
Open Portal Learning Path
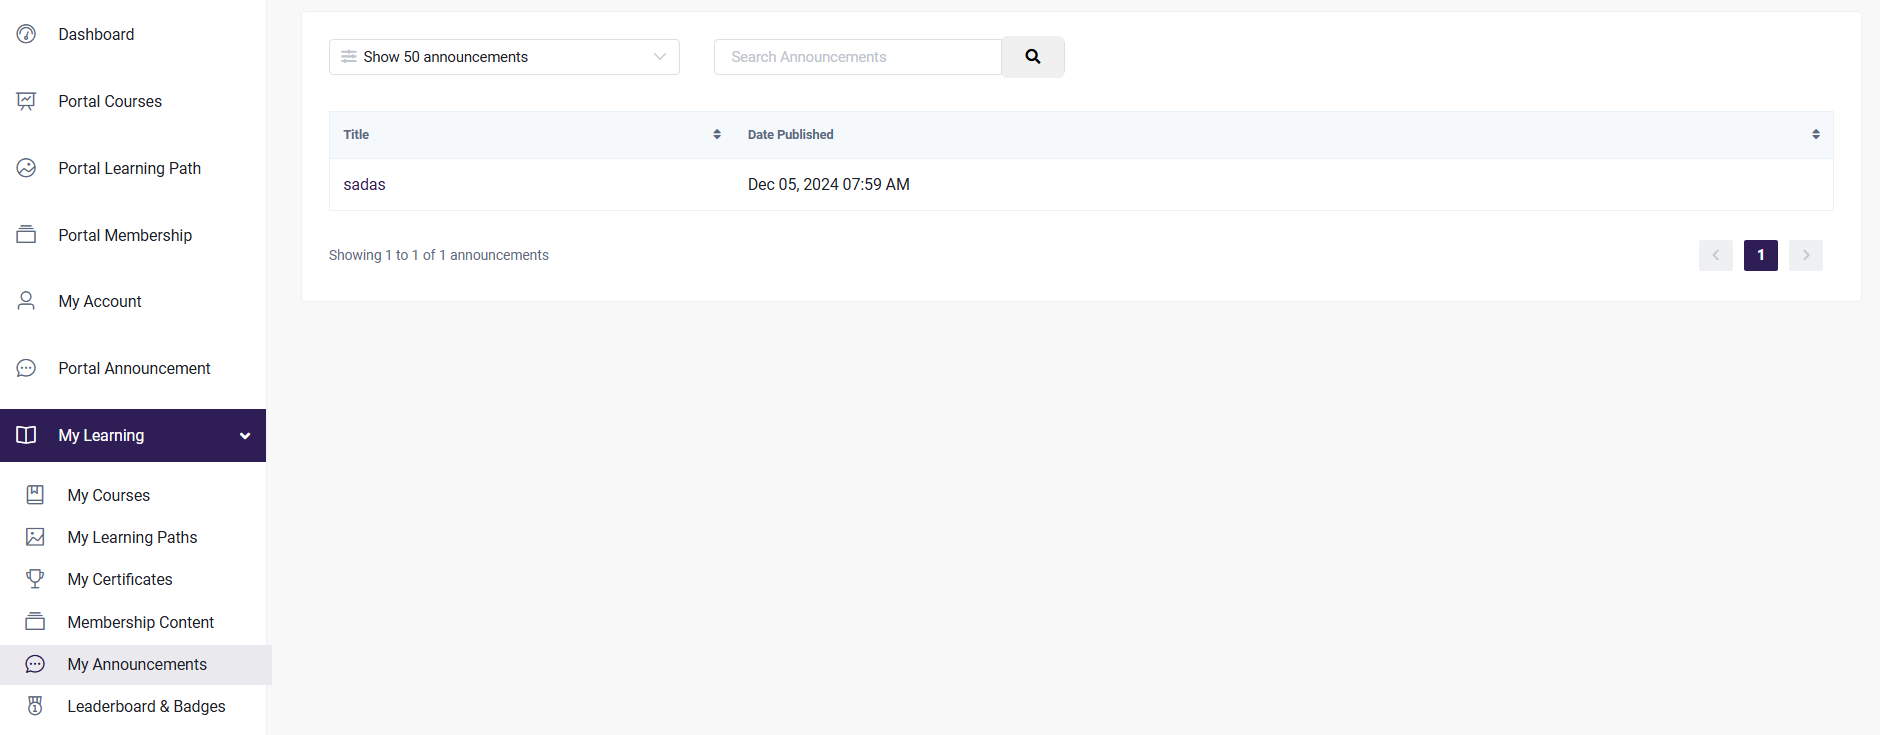pos(130,168)
